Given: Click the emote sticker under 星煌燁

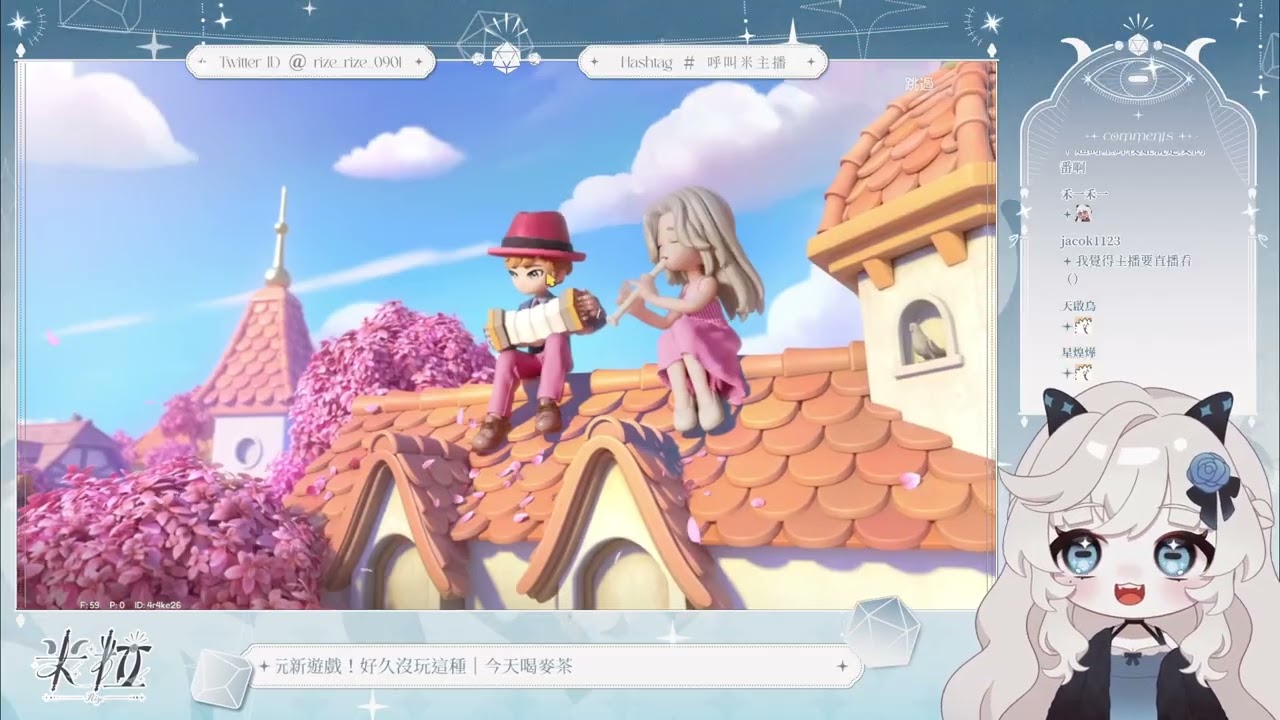Looking at the screenshot, I should click(1083, 373).
